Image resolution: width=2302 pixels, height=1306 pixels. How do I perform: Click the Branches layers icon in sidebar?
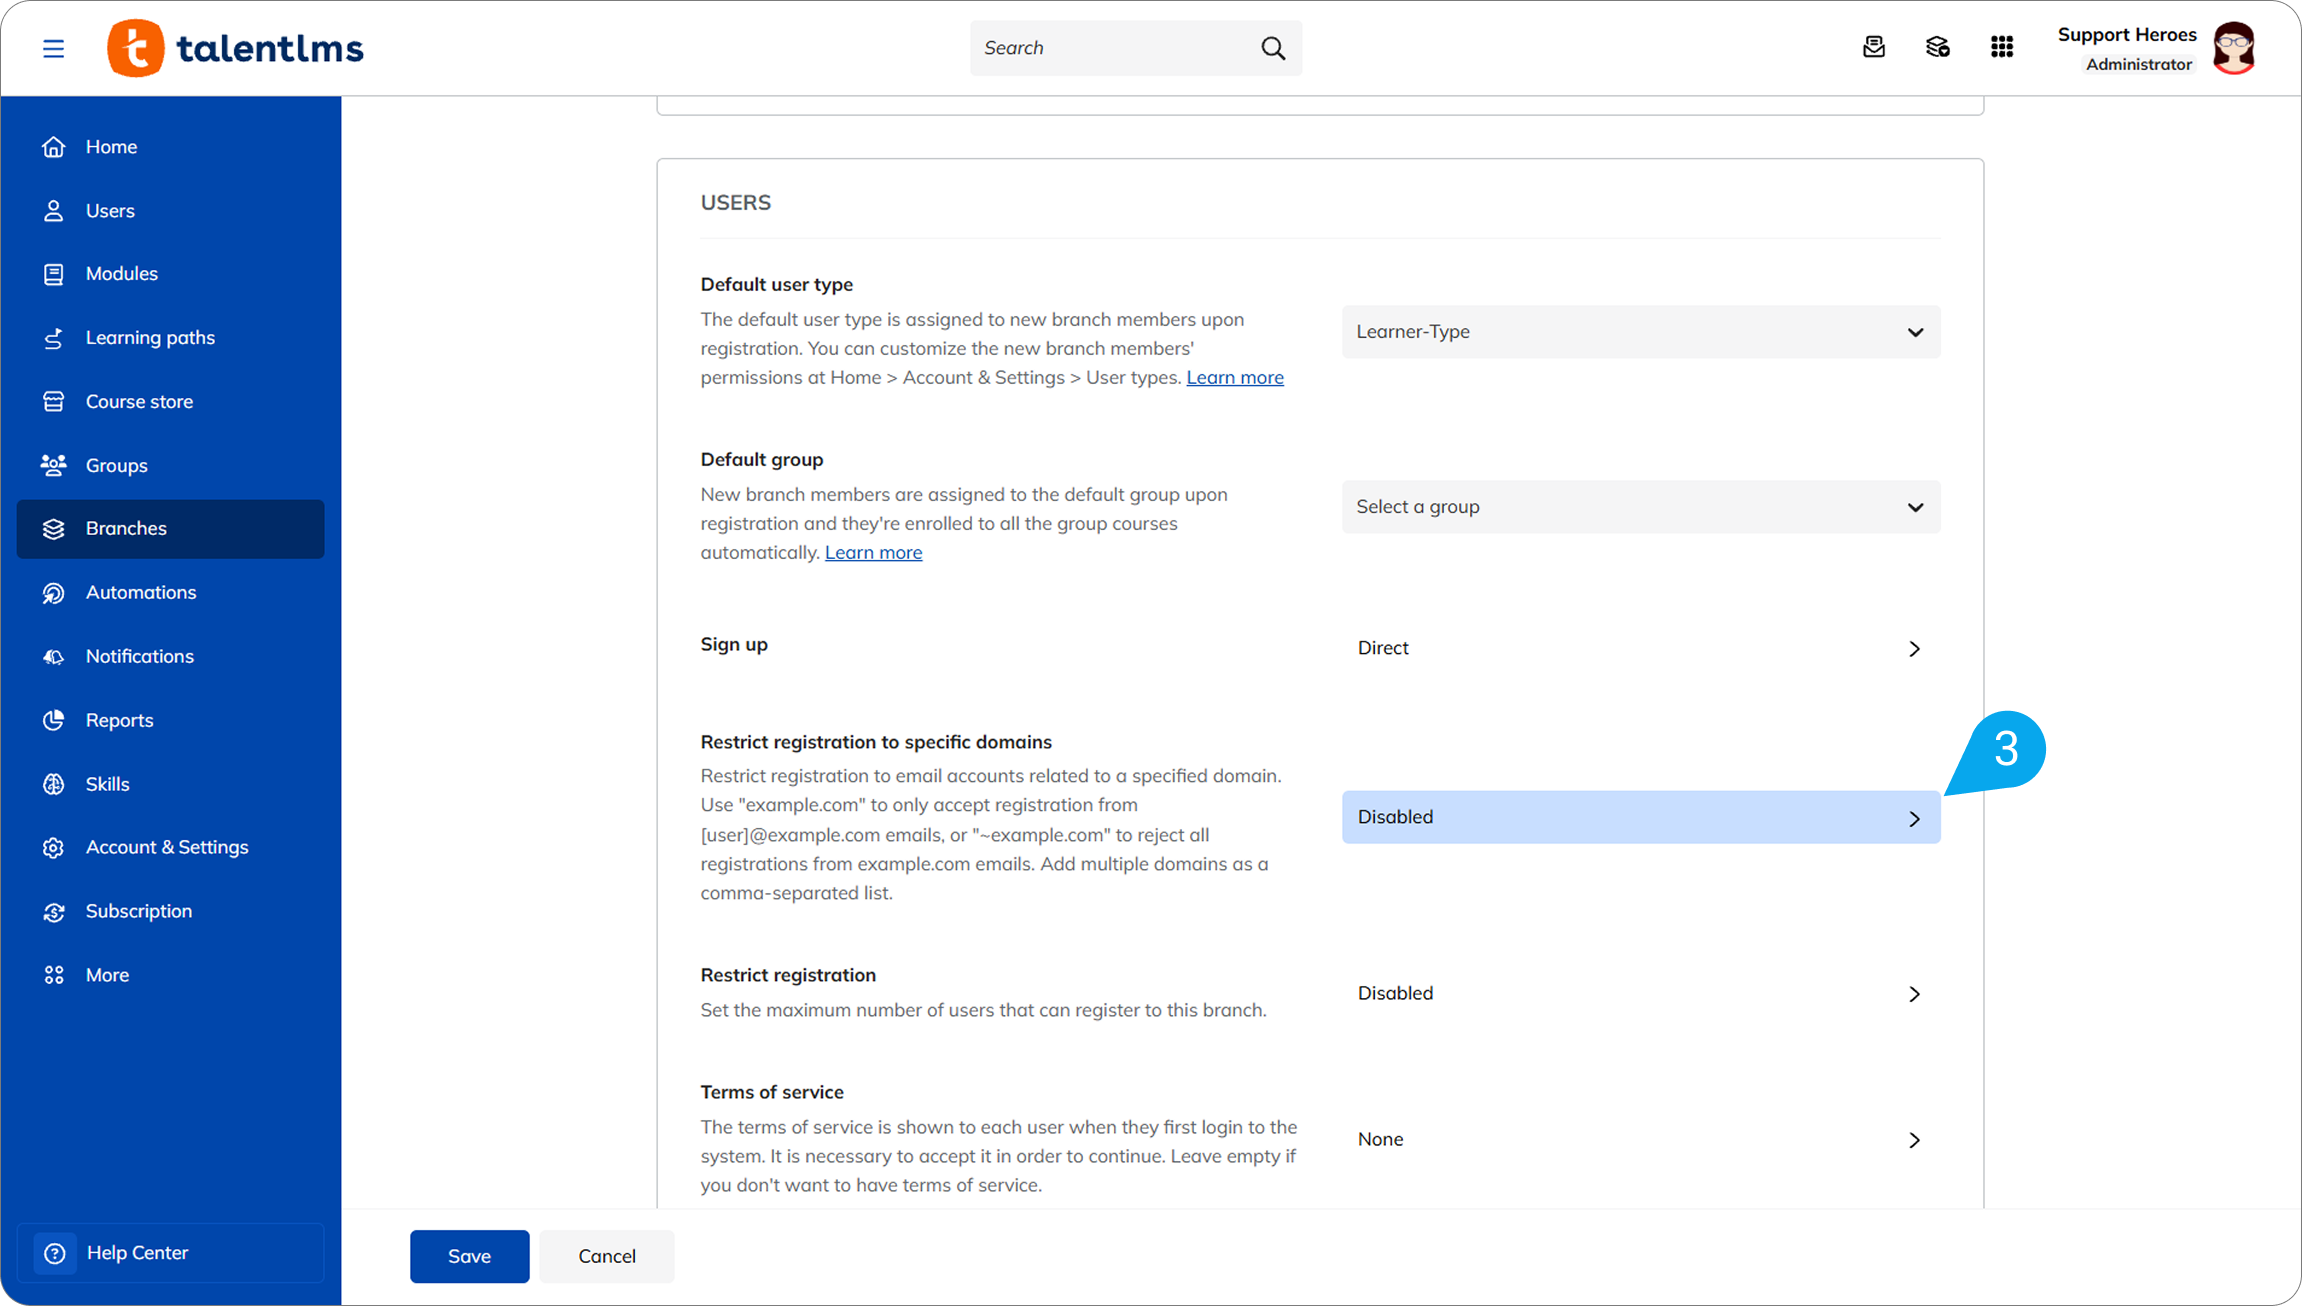54,529
